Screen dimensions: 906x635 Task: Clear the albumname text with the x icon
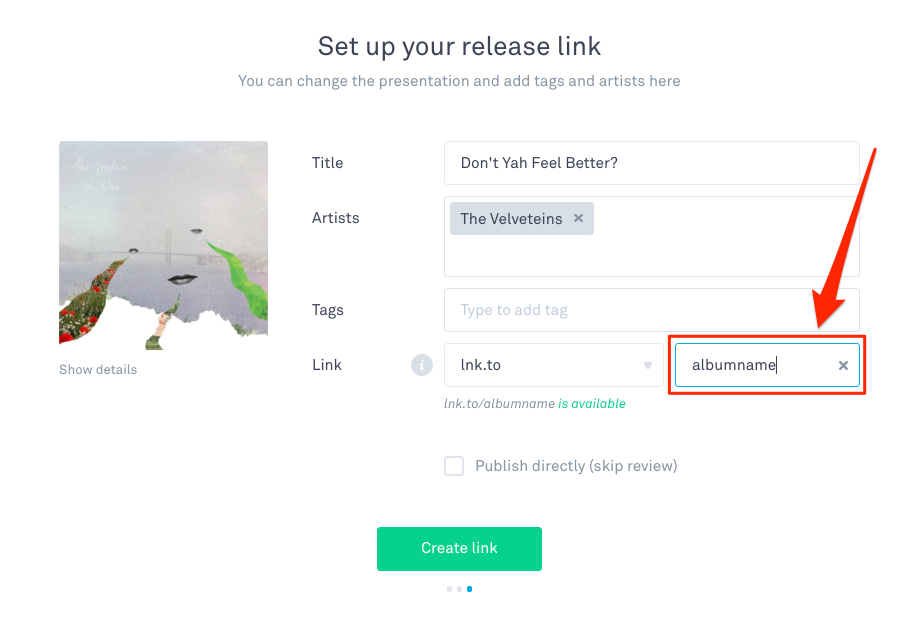pos(843,365)
